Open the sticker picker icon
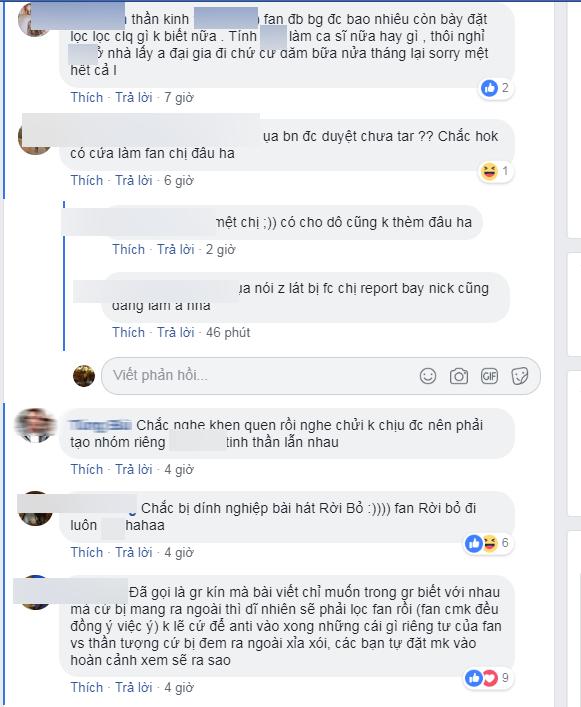581x707 pixels. tap(520, 376)
